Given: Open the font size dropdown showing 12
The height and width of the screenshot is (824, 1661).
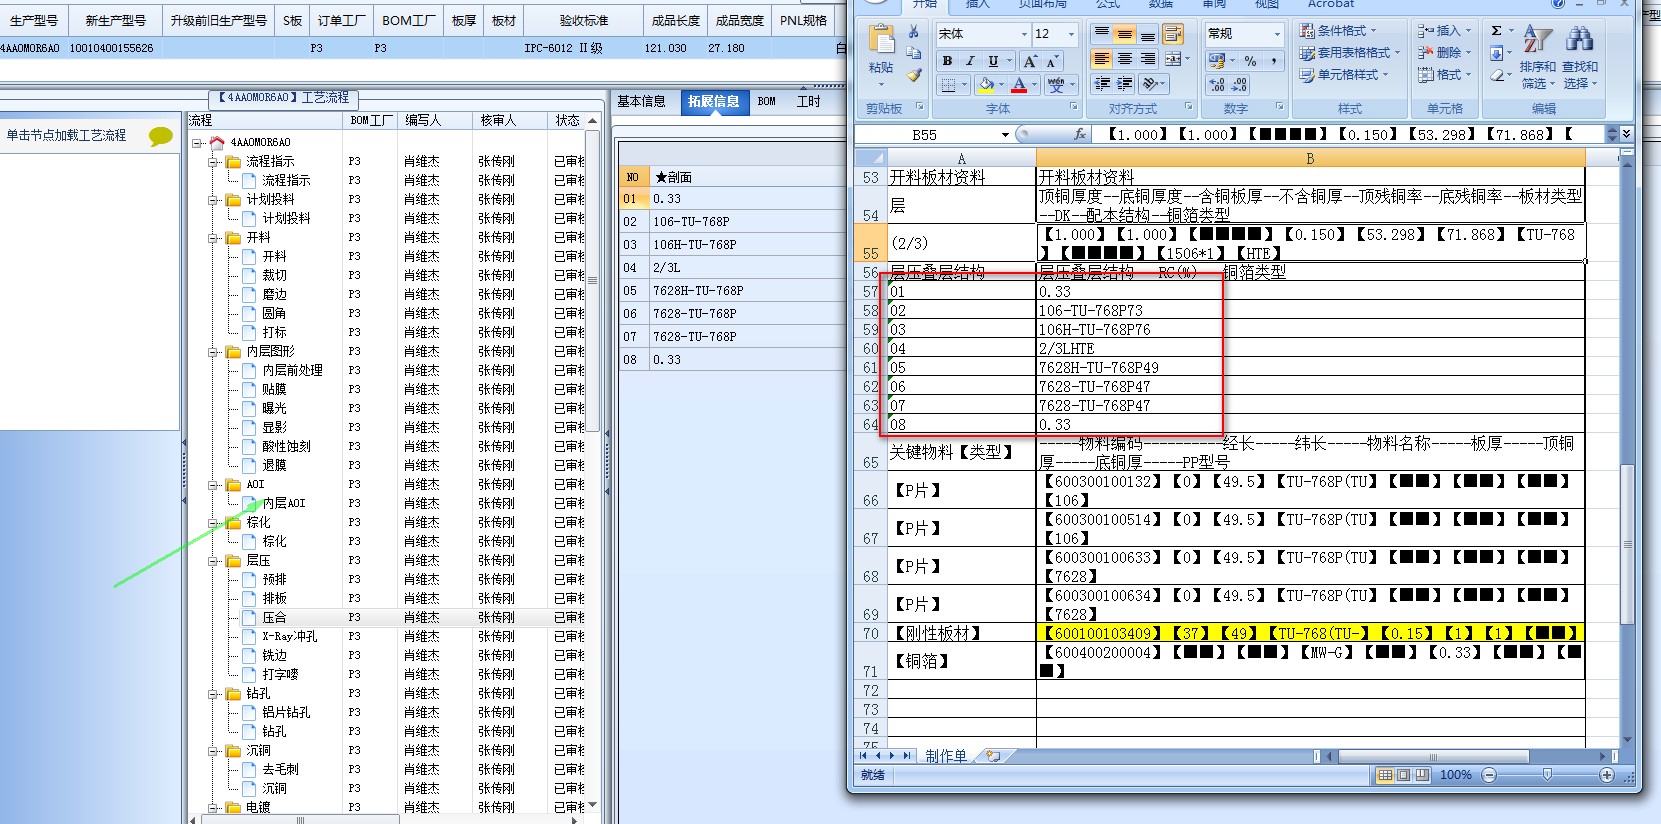Looking at the screenshot, I should pos(1072,35).
